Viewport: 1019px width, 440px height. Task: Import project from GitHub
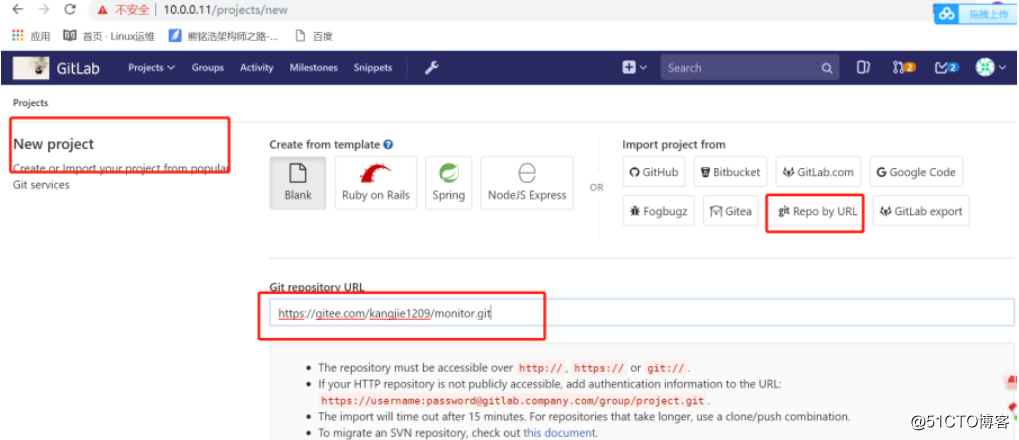click(x=654, y=172)
